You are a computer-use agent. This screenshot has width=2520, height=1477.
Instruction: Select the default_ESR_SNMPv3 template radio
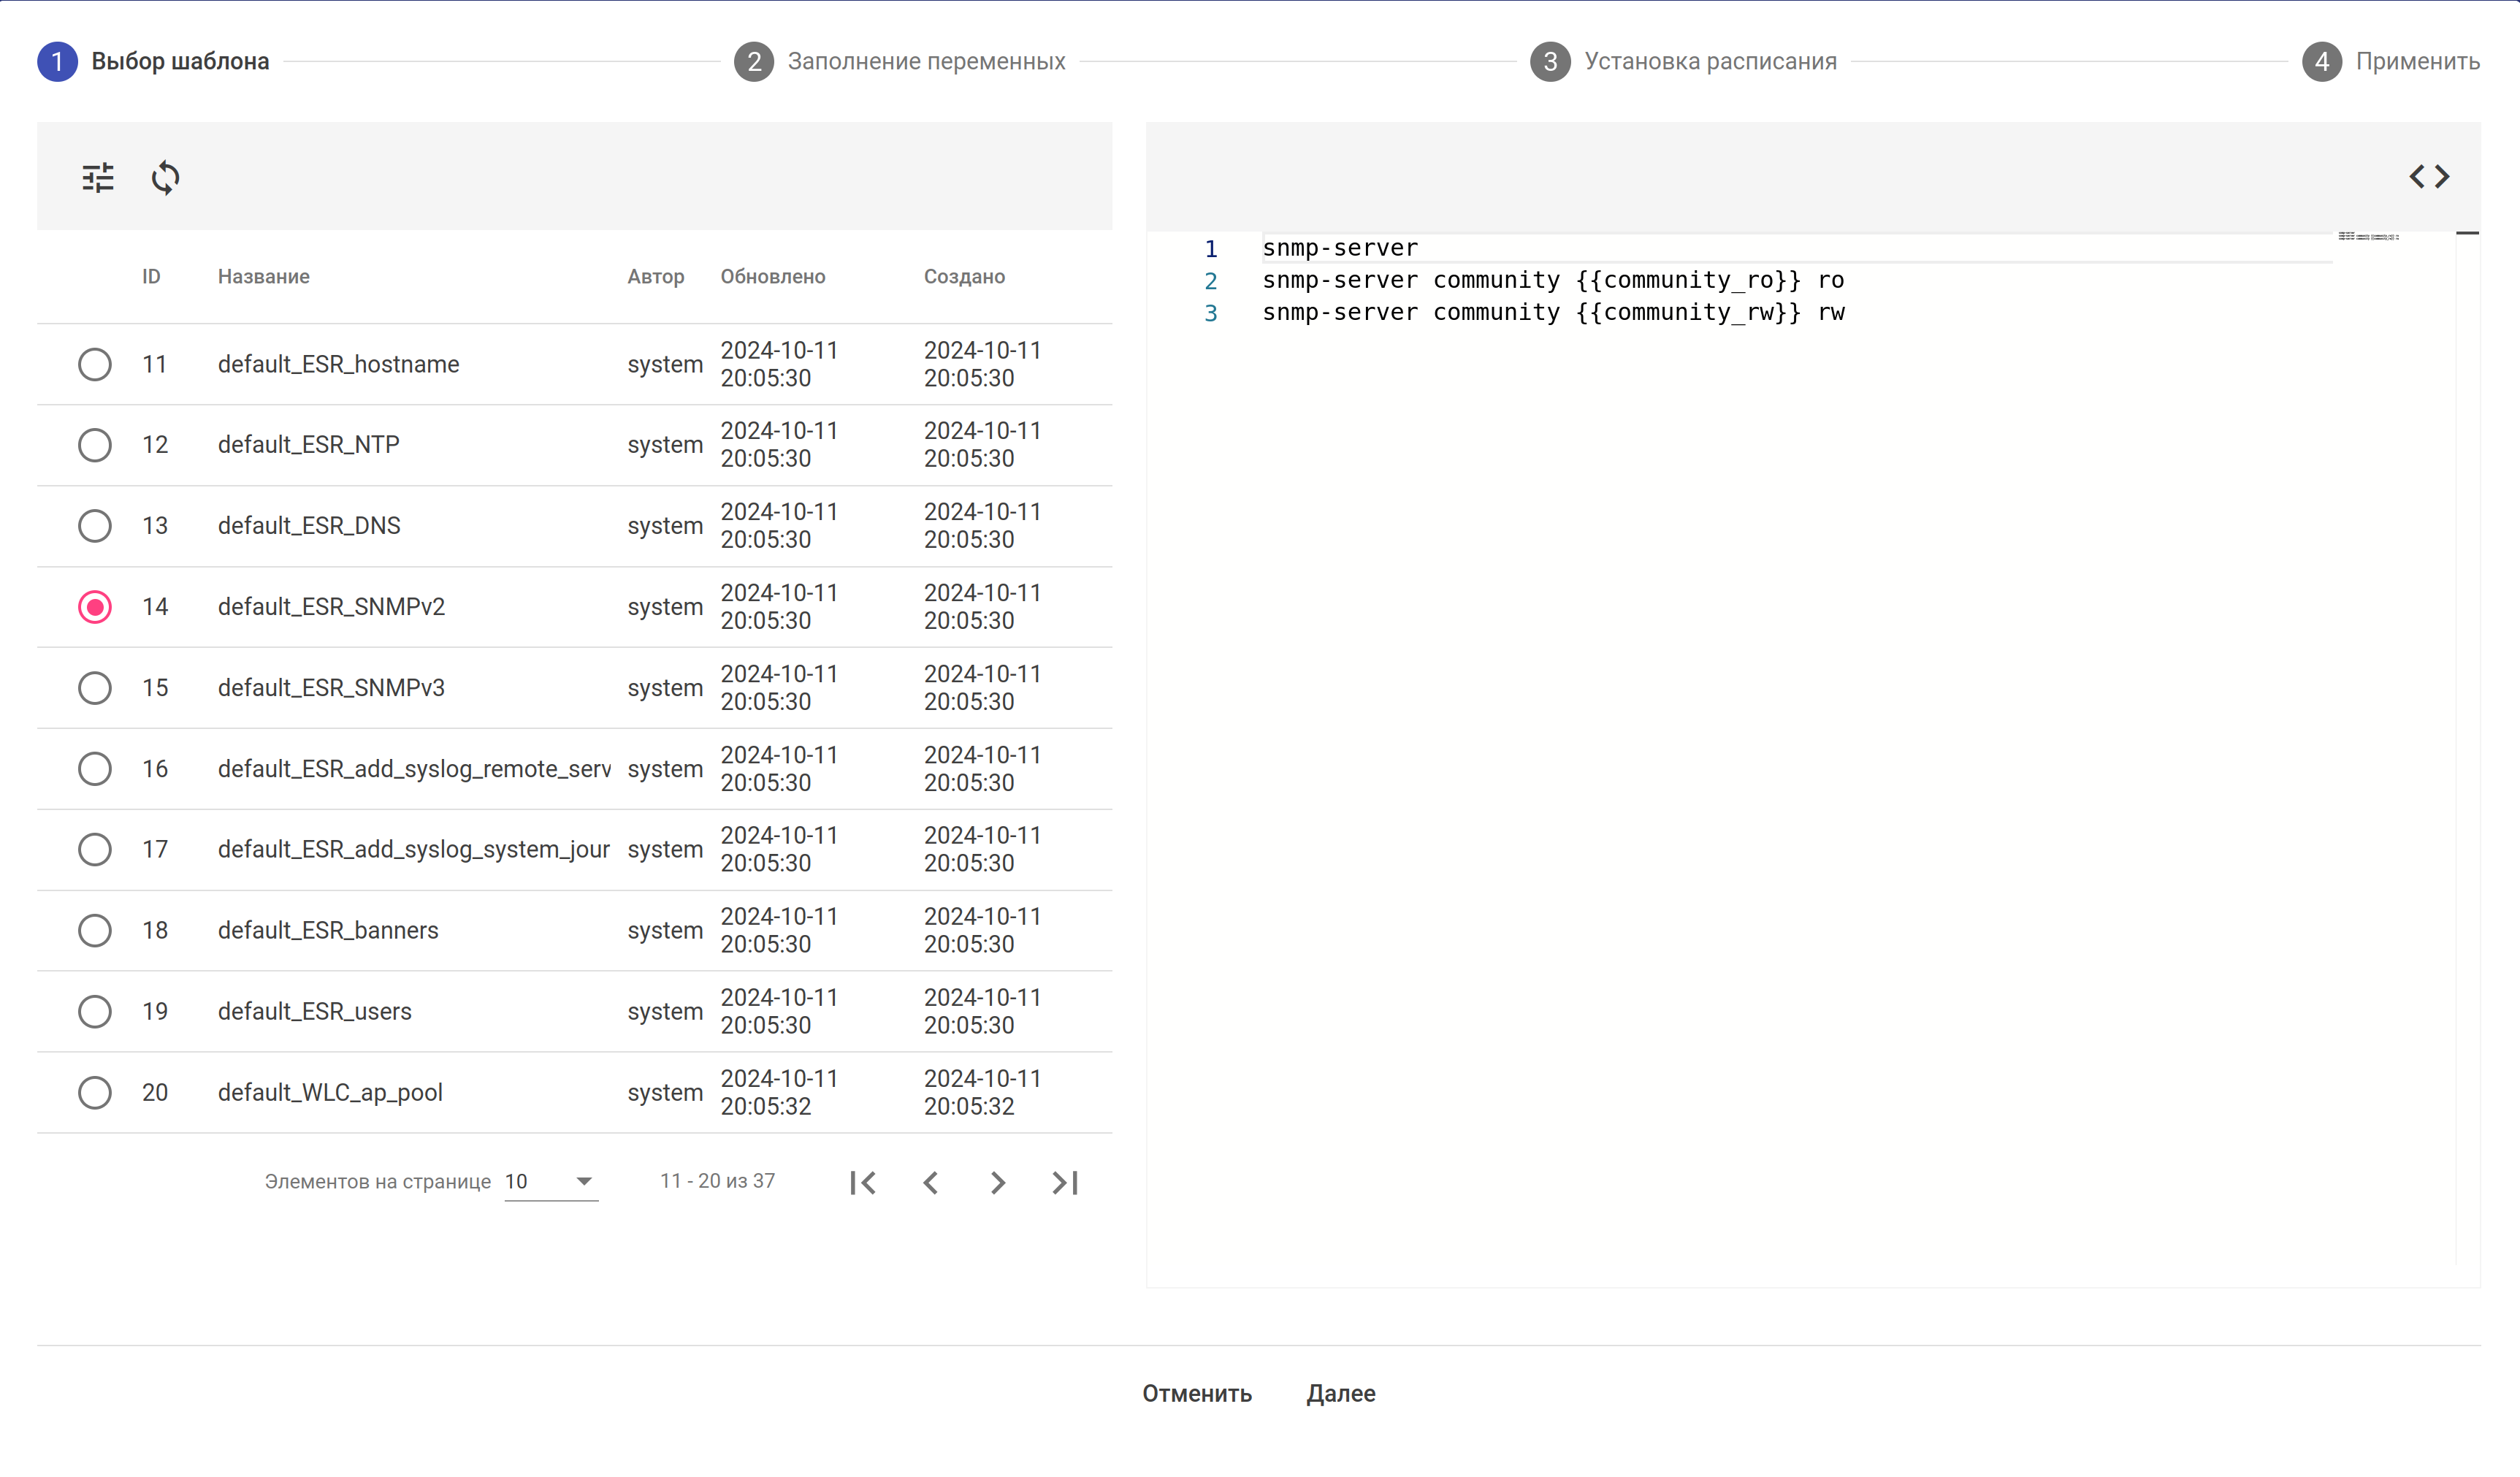point(95,688)
